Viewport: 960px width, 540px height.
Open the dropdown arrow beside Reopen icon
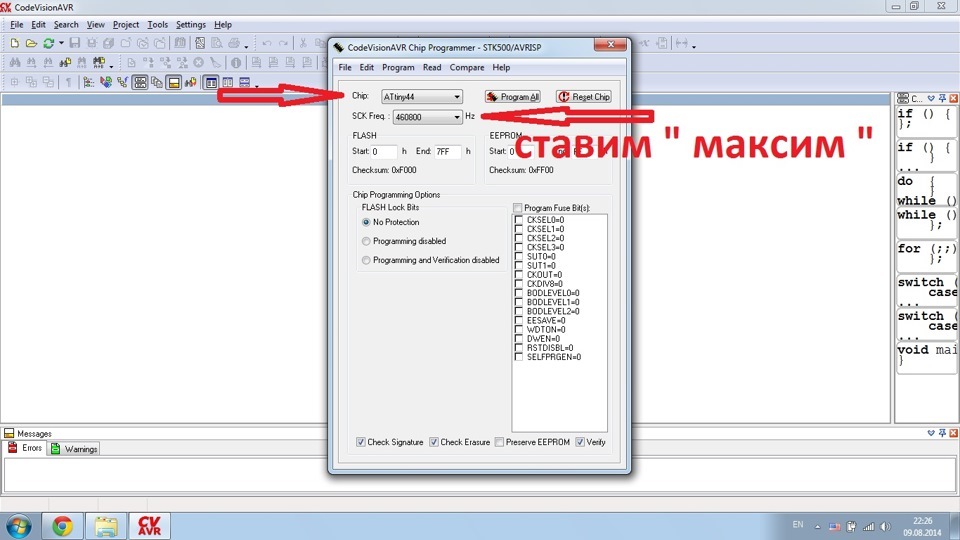point(61,43)
